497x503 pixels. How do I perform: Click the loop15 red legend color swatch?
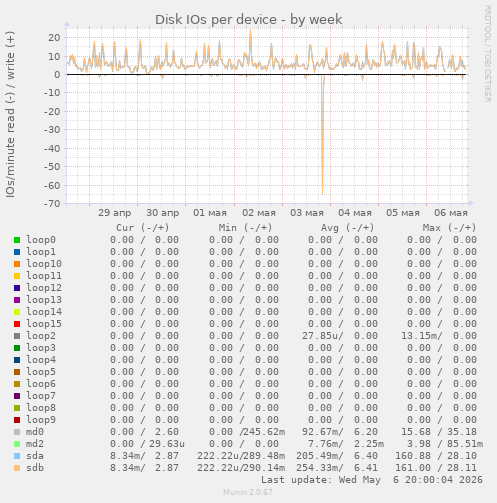[17, 324]
